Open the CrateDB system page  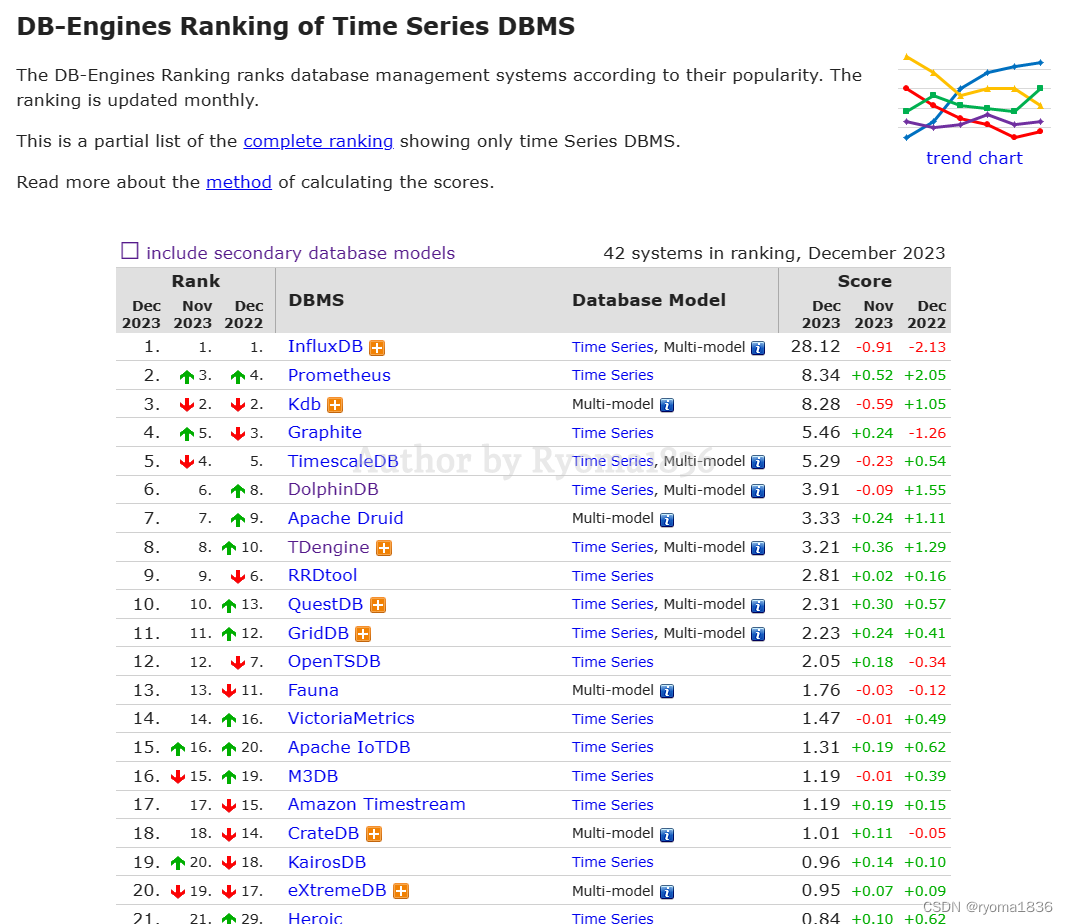click(323, 833)
